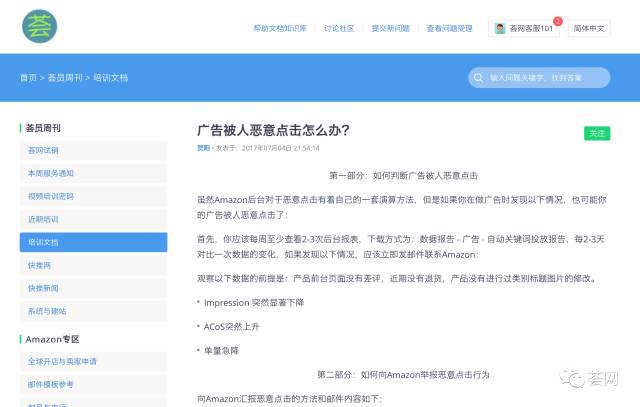Go to 首页 in breadcrumb
The image size is (640, 407).
(28, 78)
